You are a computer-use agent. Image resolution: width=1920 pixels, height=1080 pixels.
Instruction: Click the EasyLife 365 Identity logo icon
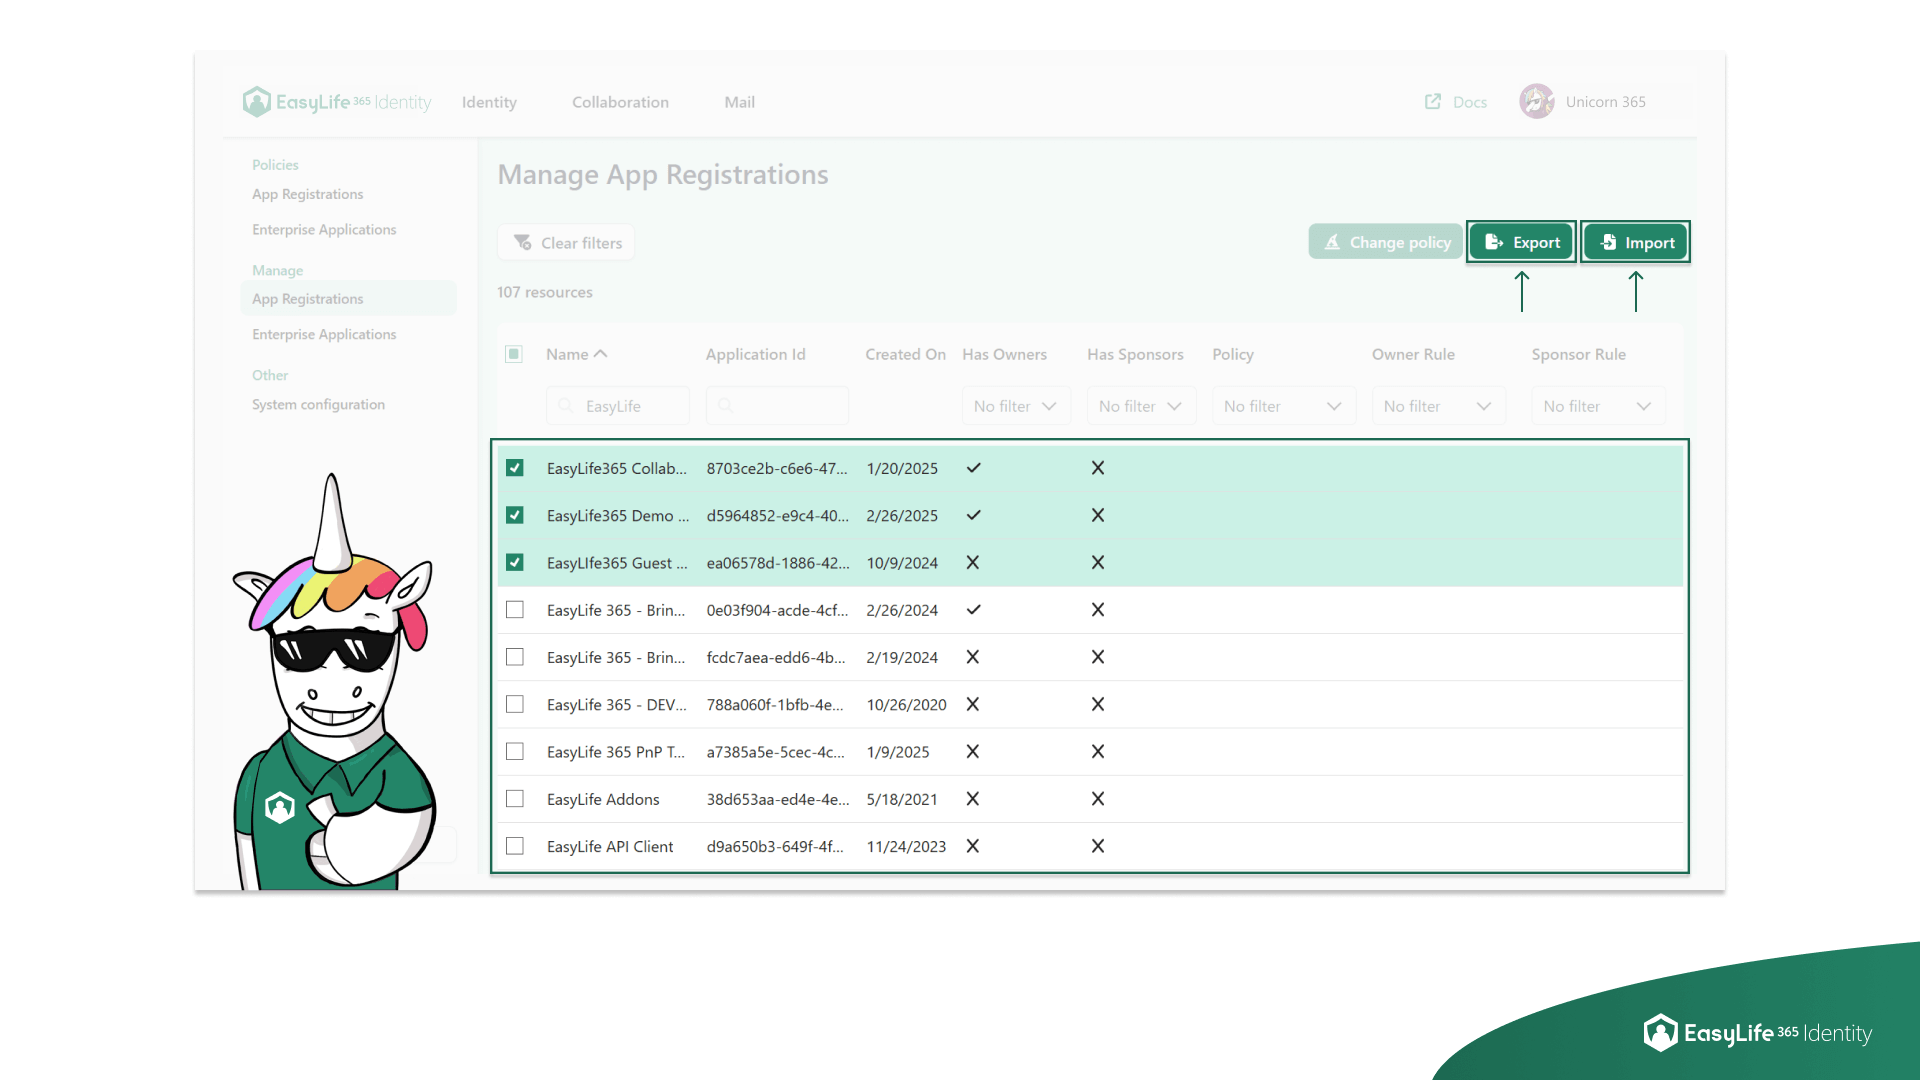coord(257,101)
